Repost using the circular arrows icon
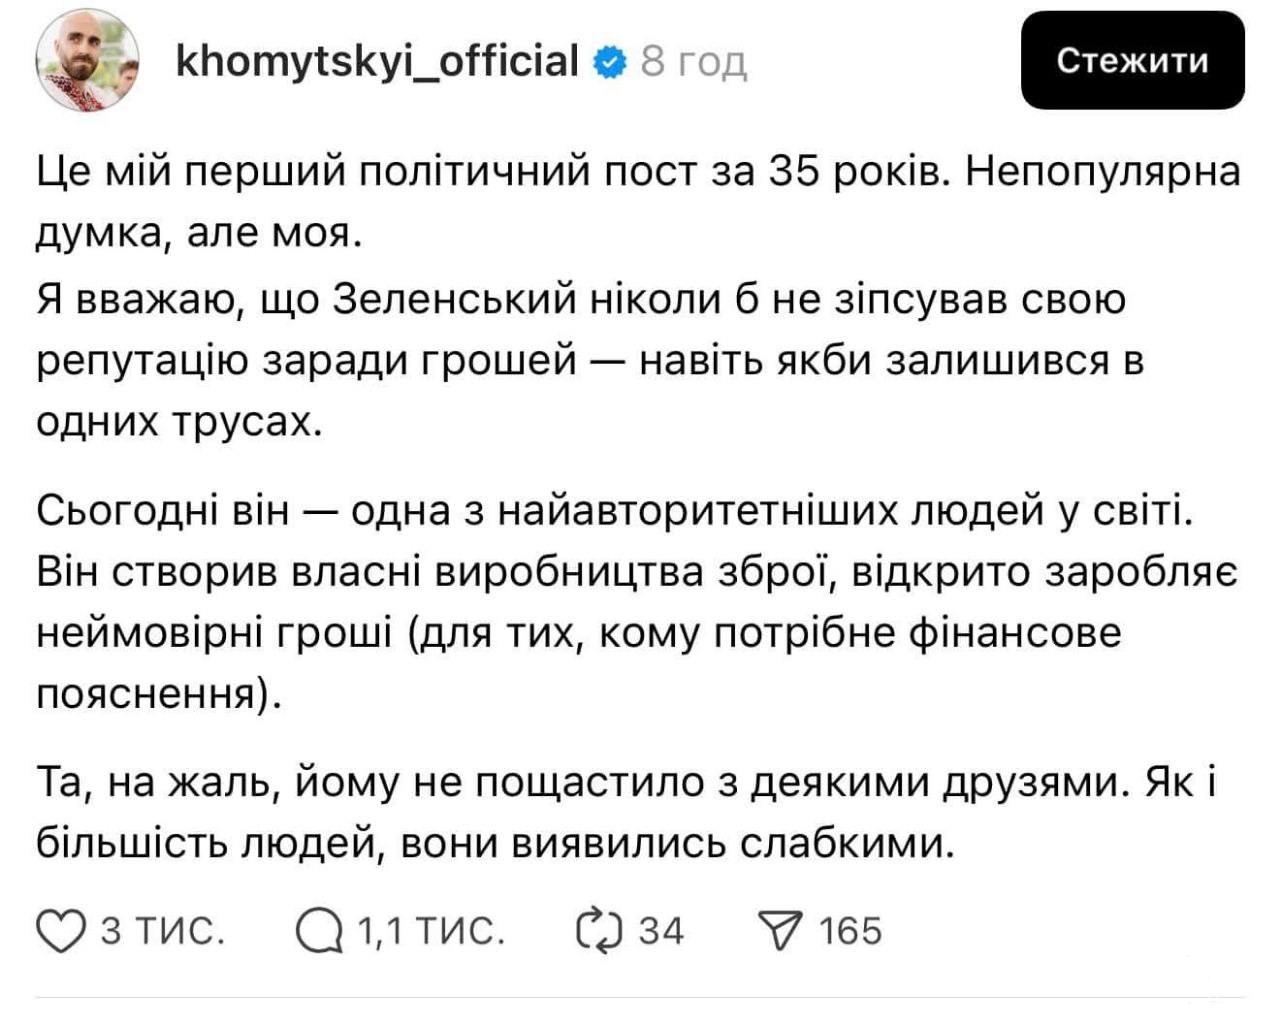 coord(598,930)
